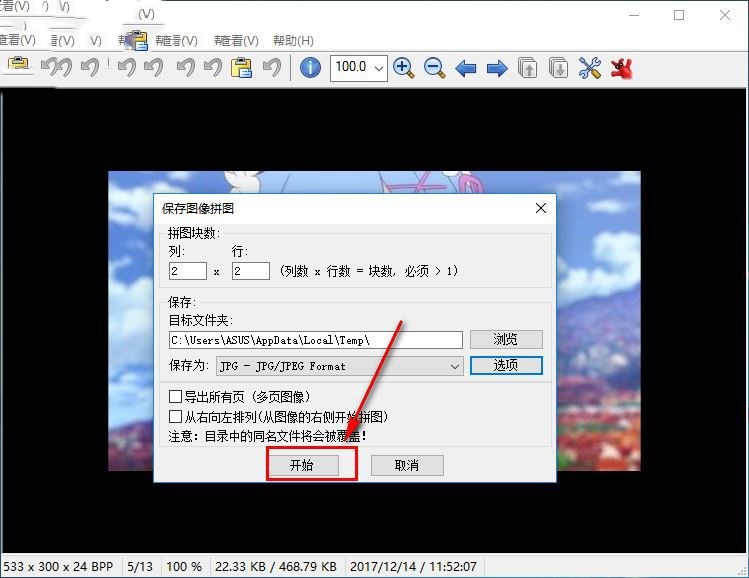Viewport: 749px width, 578px height.
Task: Click the zoom in magnifier icon
Action: point(403,68)
